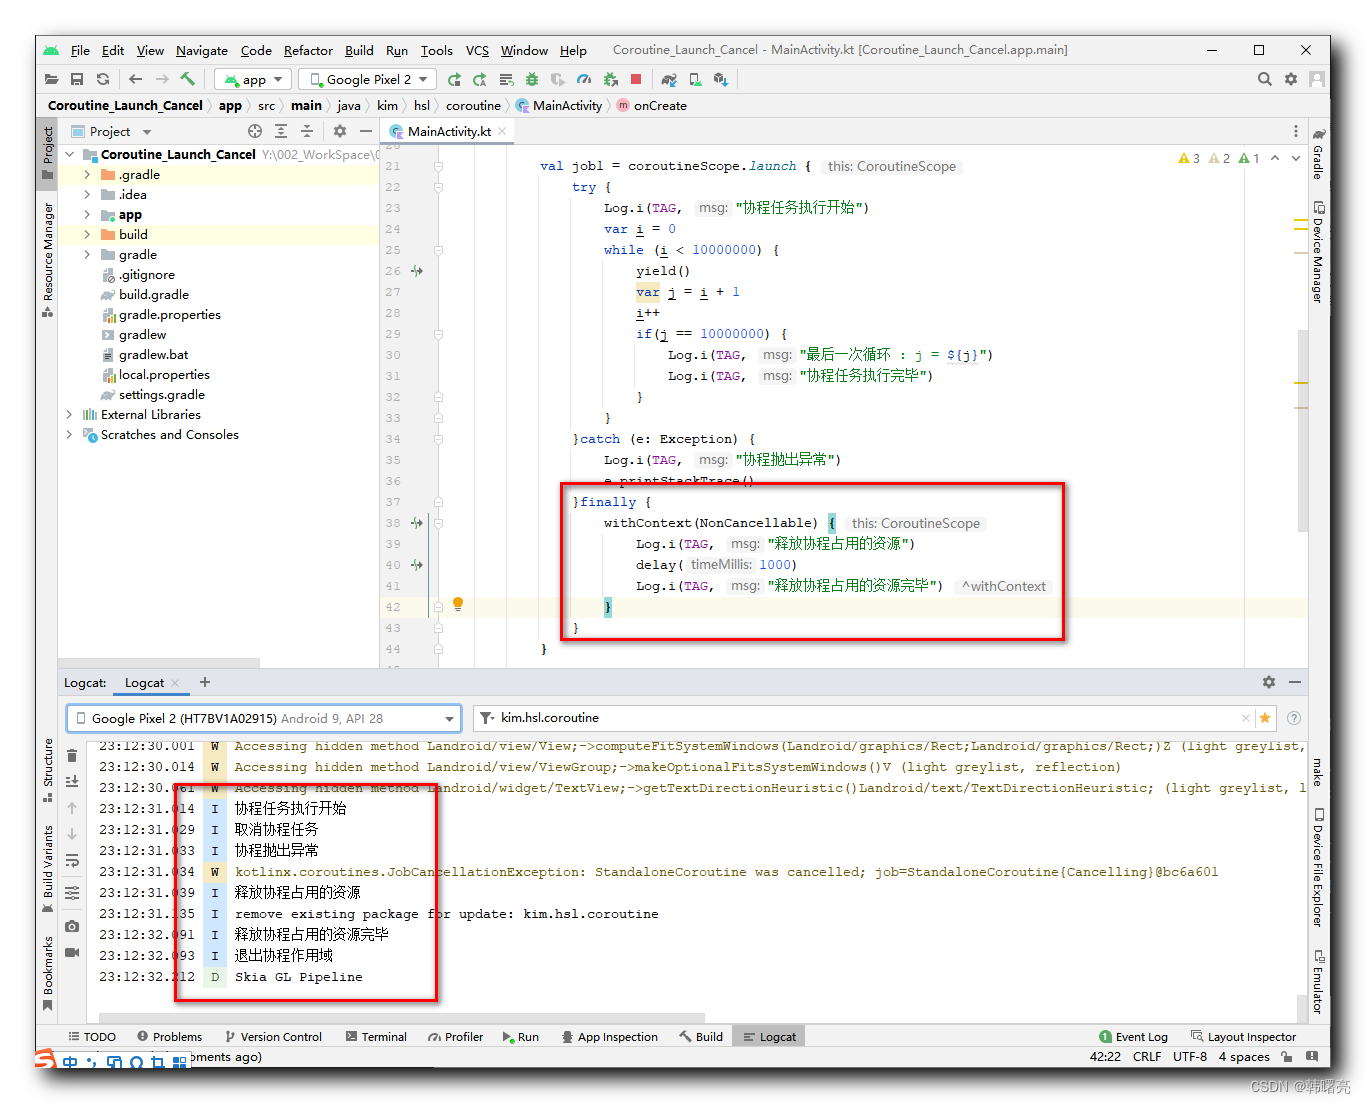Toggle the Project tool window side tab
The width and height of the screenshot is (1366, 1103).
click(x=47, y=153)
